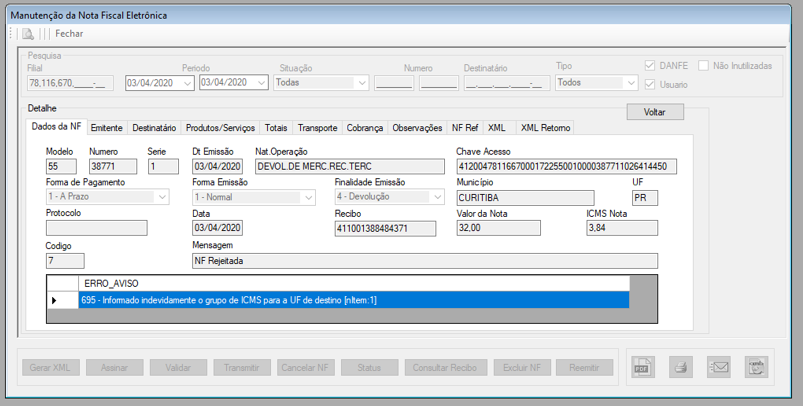Click the ICMS Nota field

coord(622,228)
